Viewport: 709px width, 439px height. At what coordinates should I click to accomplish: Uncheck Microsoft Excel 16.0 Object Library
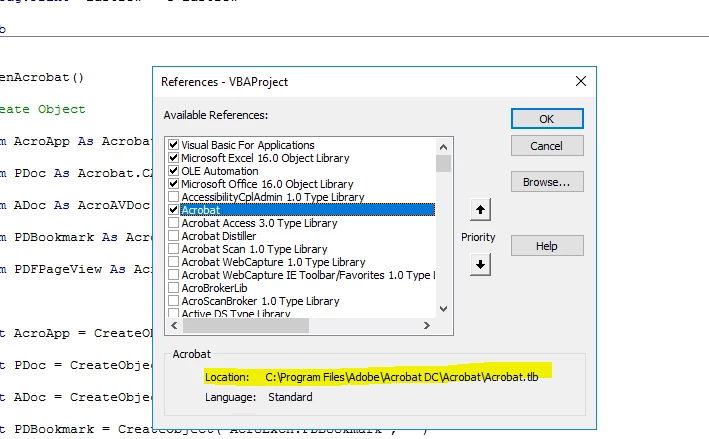[x=173, y=158]
